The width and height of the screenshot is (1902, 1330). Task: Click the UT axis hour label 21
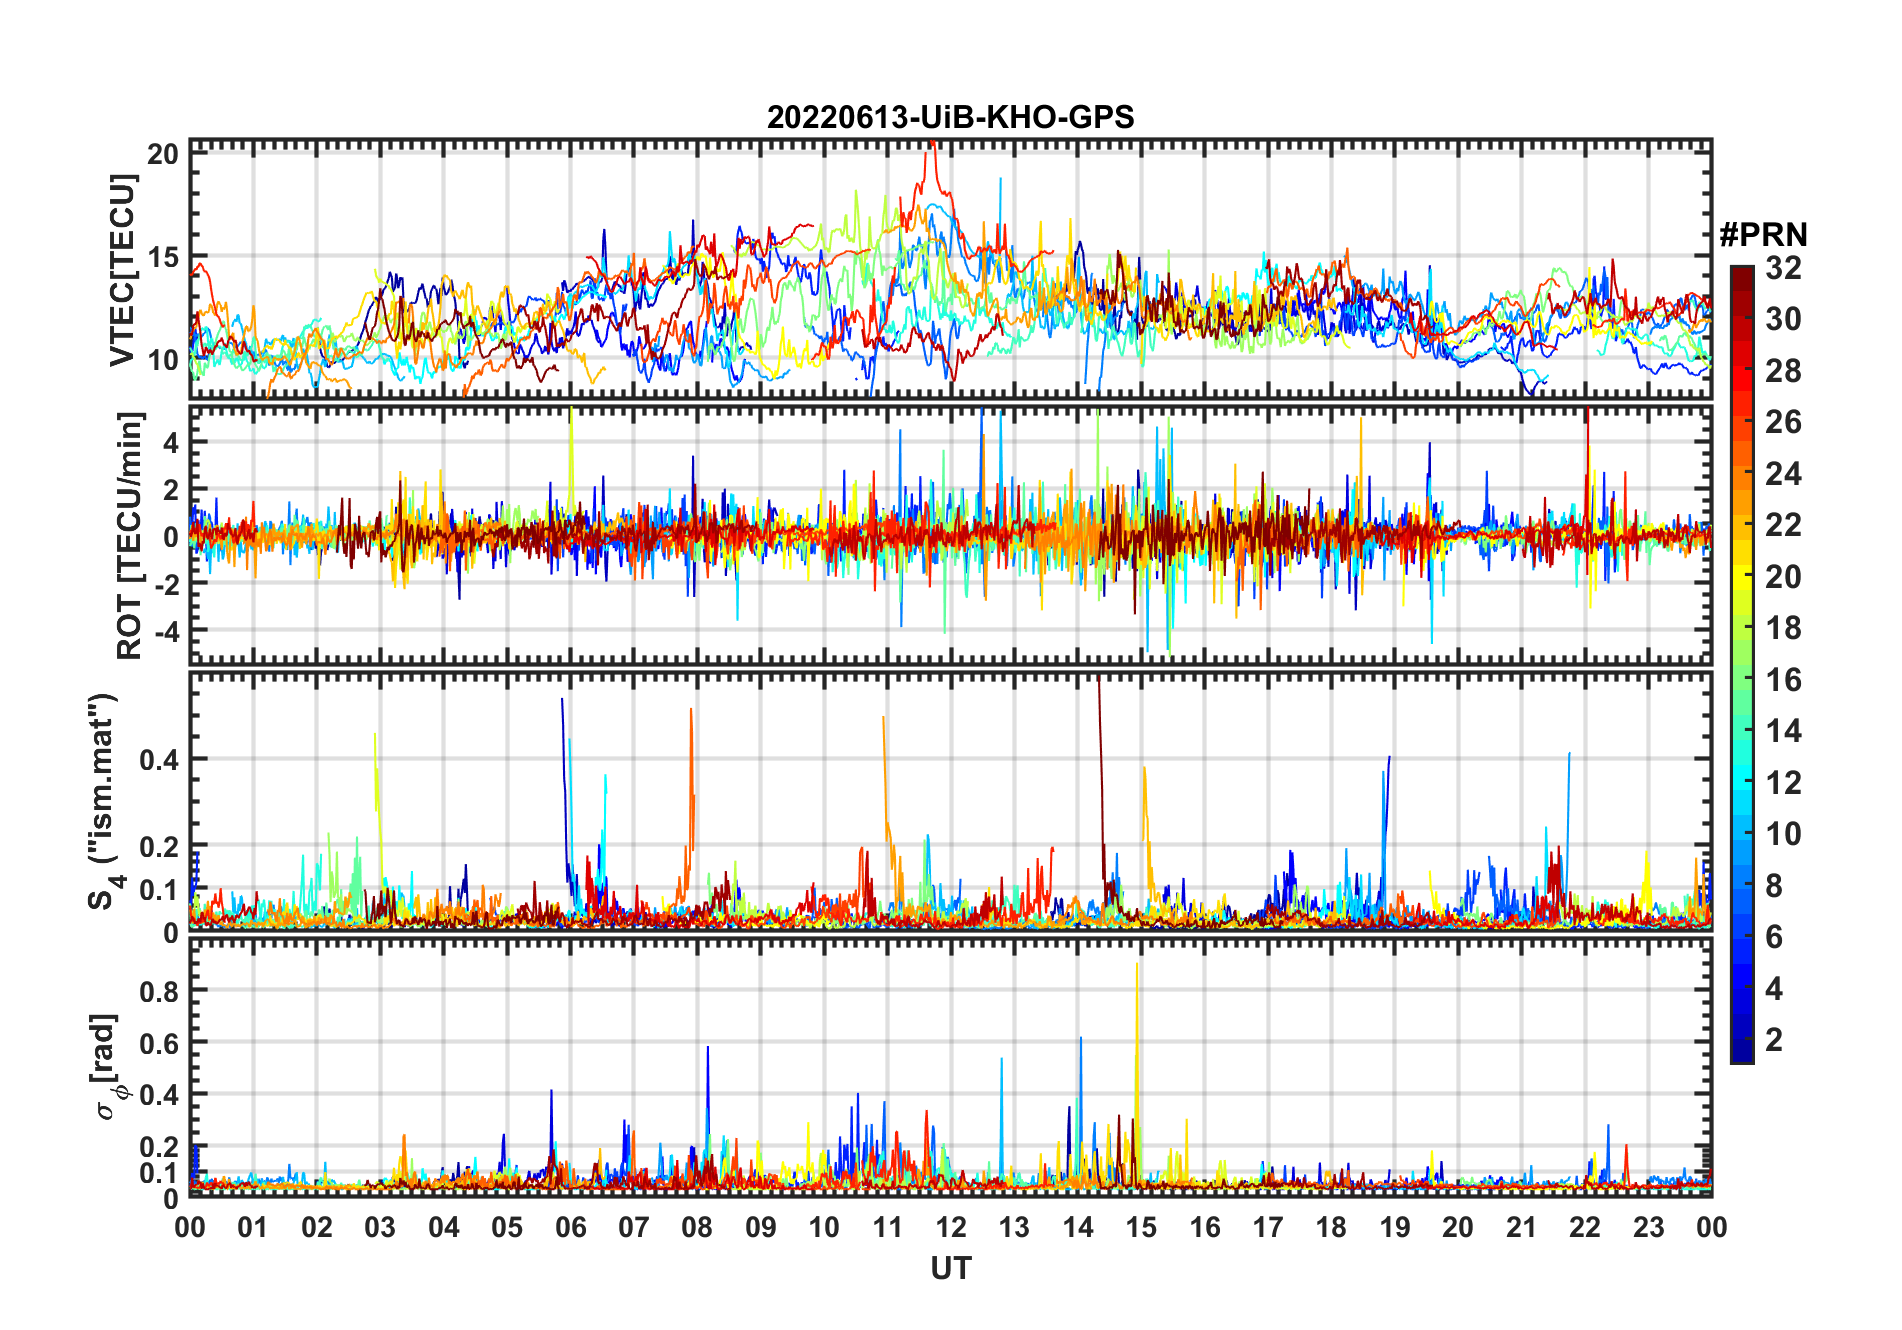(x=1522, y=1227)
